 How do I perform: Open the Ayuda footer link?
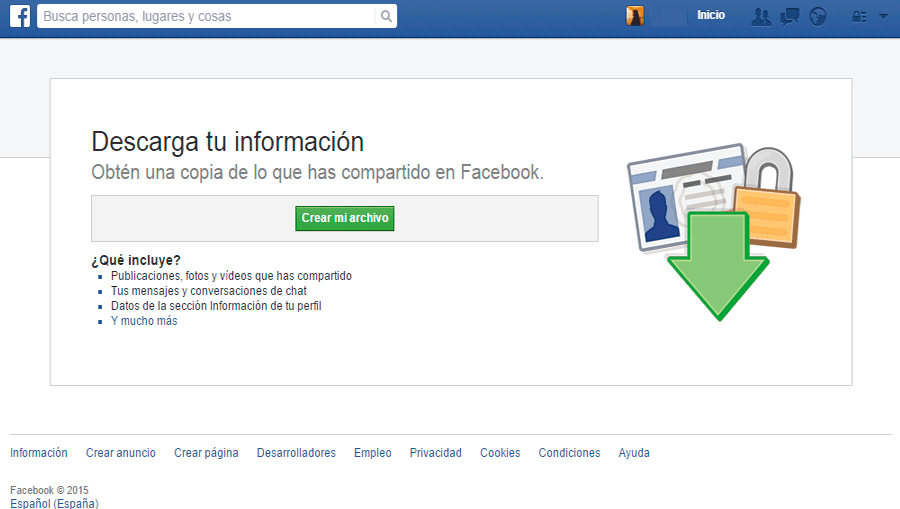tap(634, 453)
